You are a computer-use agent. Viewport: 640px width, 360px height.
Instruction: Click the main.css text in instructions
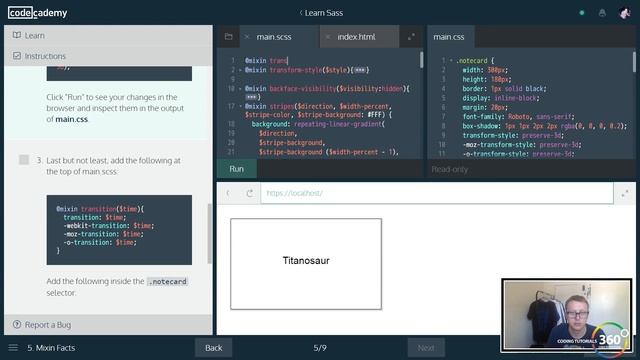(x=71, y=119)
